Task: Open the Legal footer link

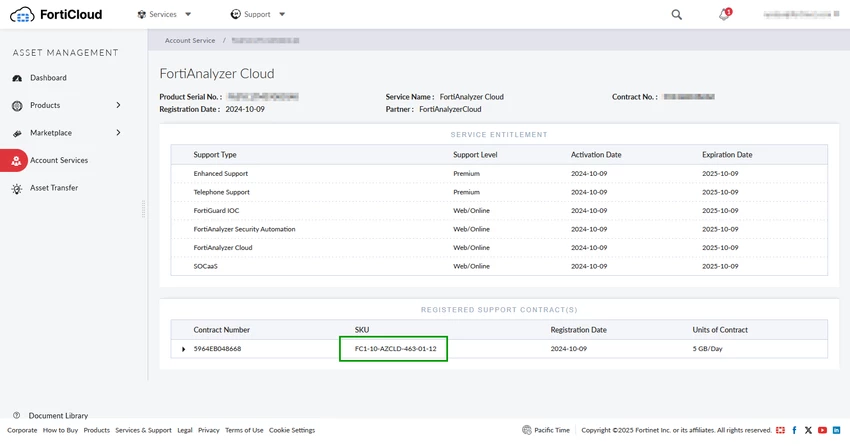Action: (185, 430)
